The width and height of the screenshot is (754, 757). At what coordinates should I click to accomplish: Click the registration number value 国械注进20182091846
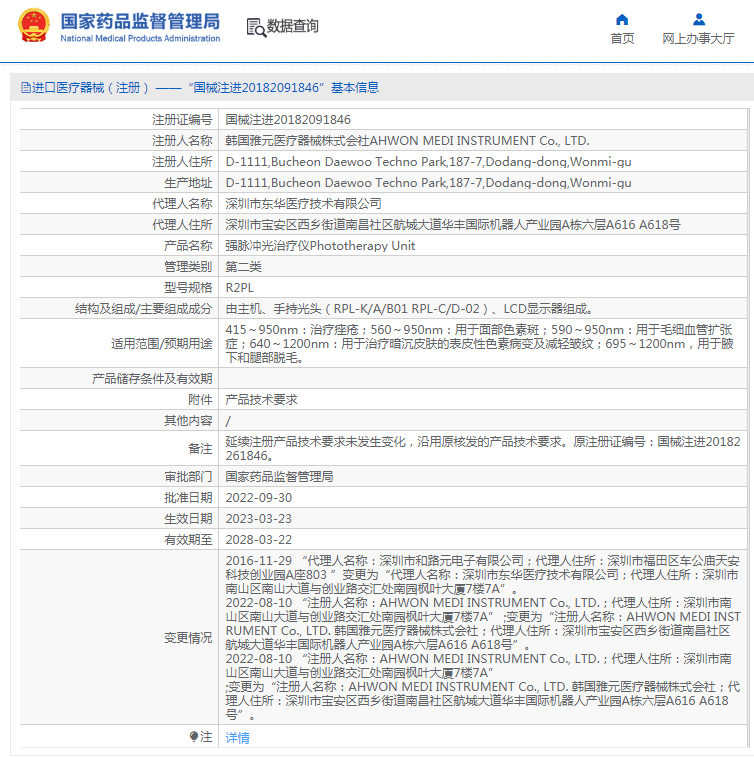click(x=288, y=119)
